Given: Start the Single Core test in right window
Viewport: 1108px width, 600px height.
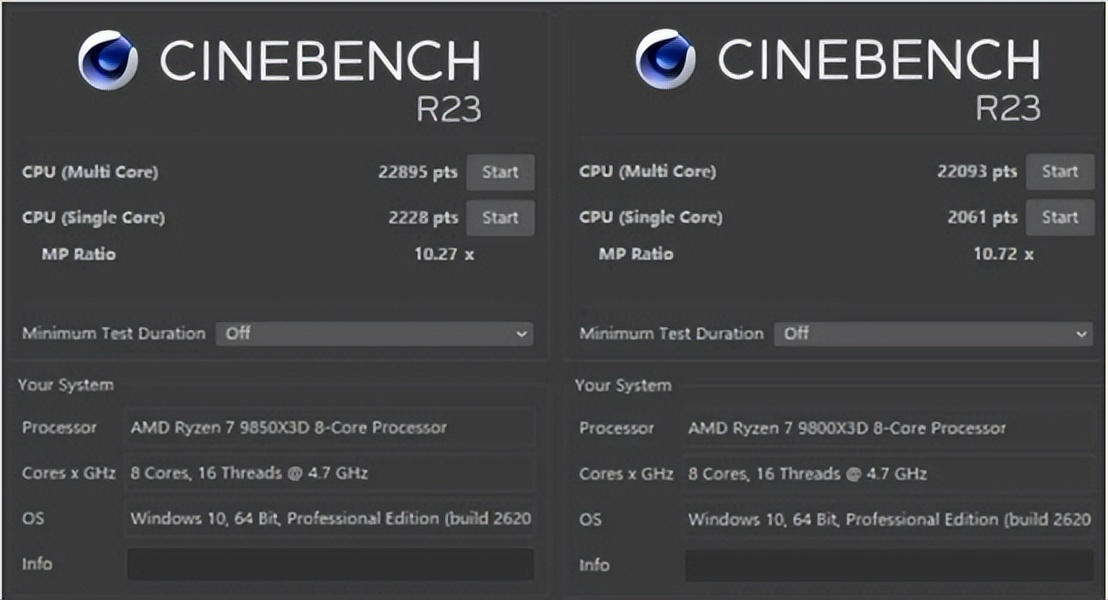Looking at the screenshot, I should 1059,217.
